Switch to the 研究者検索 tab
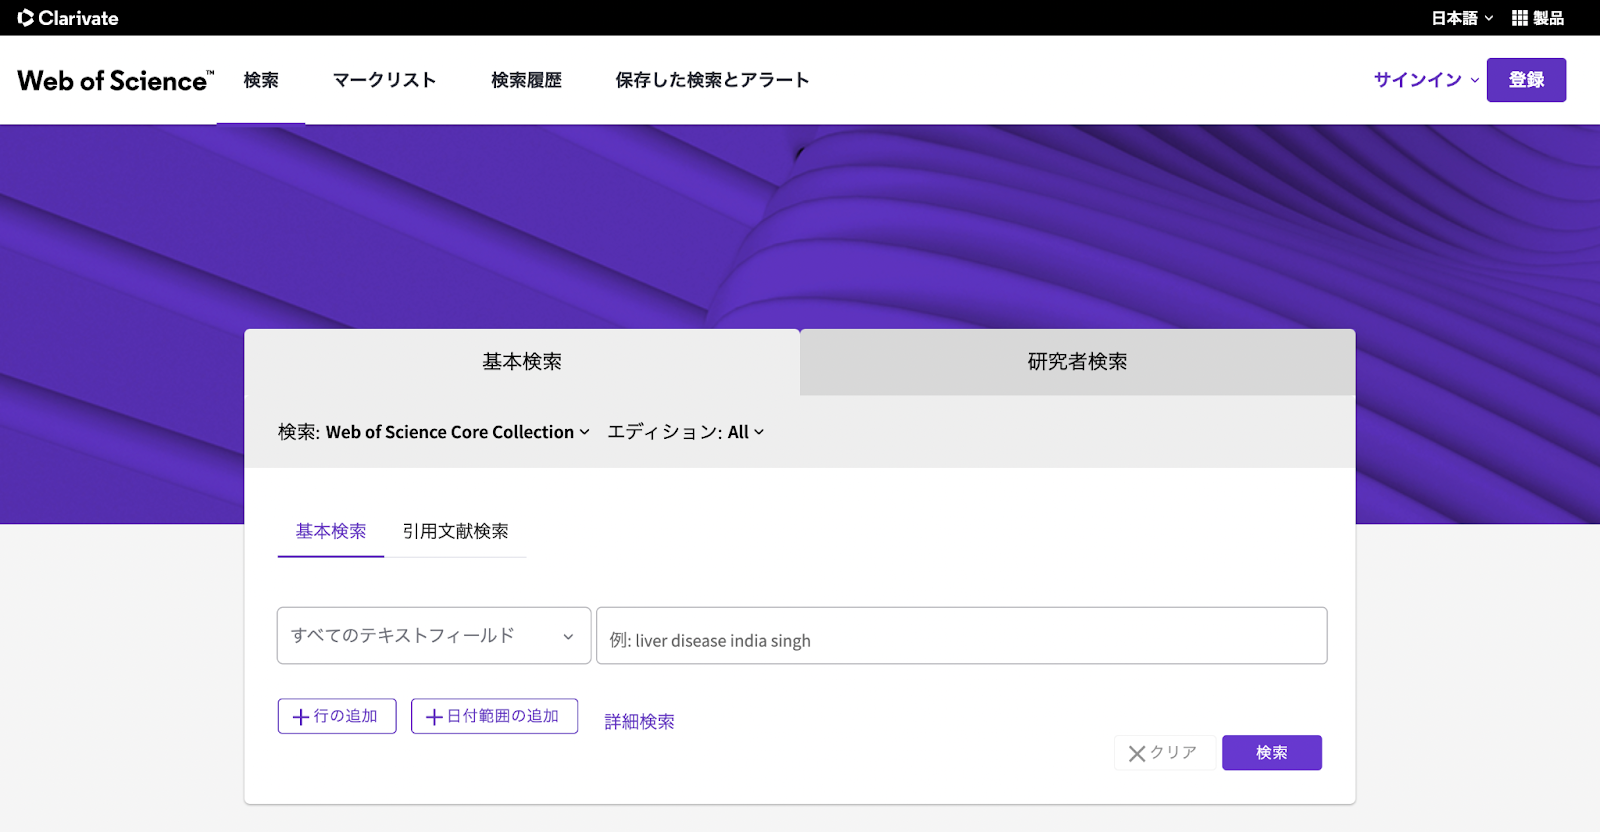Screen dimensions: 1600x832 tap(1077, 362)
